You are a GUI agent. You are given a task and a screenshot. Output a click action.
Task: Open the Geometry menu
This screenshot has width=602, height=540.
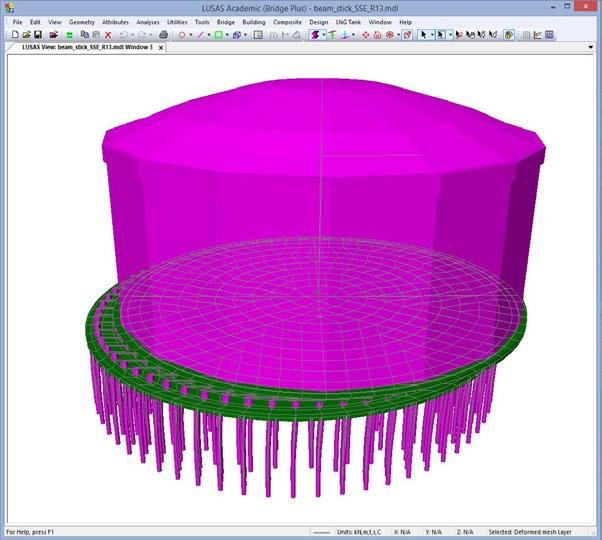tap(82, 22)
